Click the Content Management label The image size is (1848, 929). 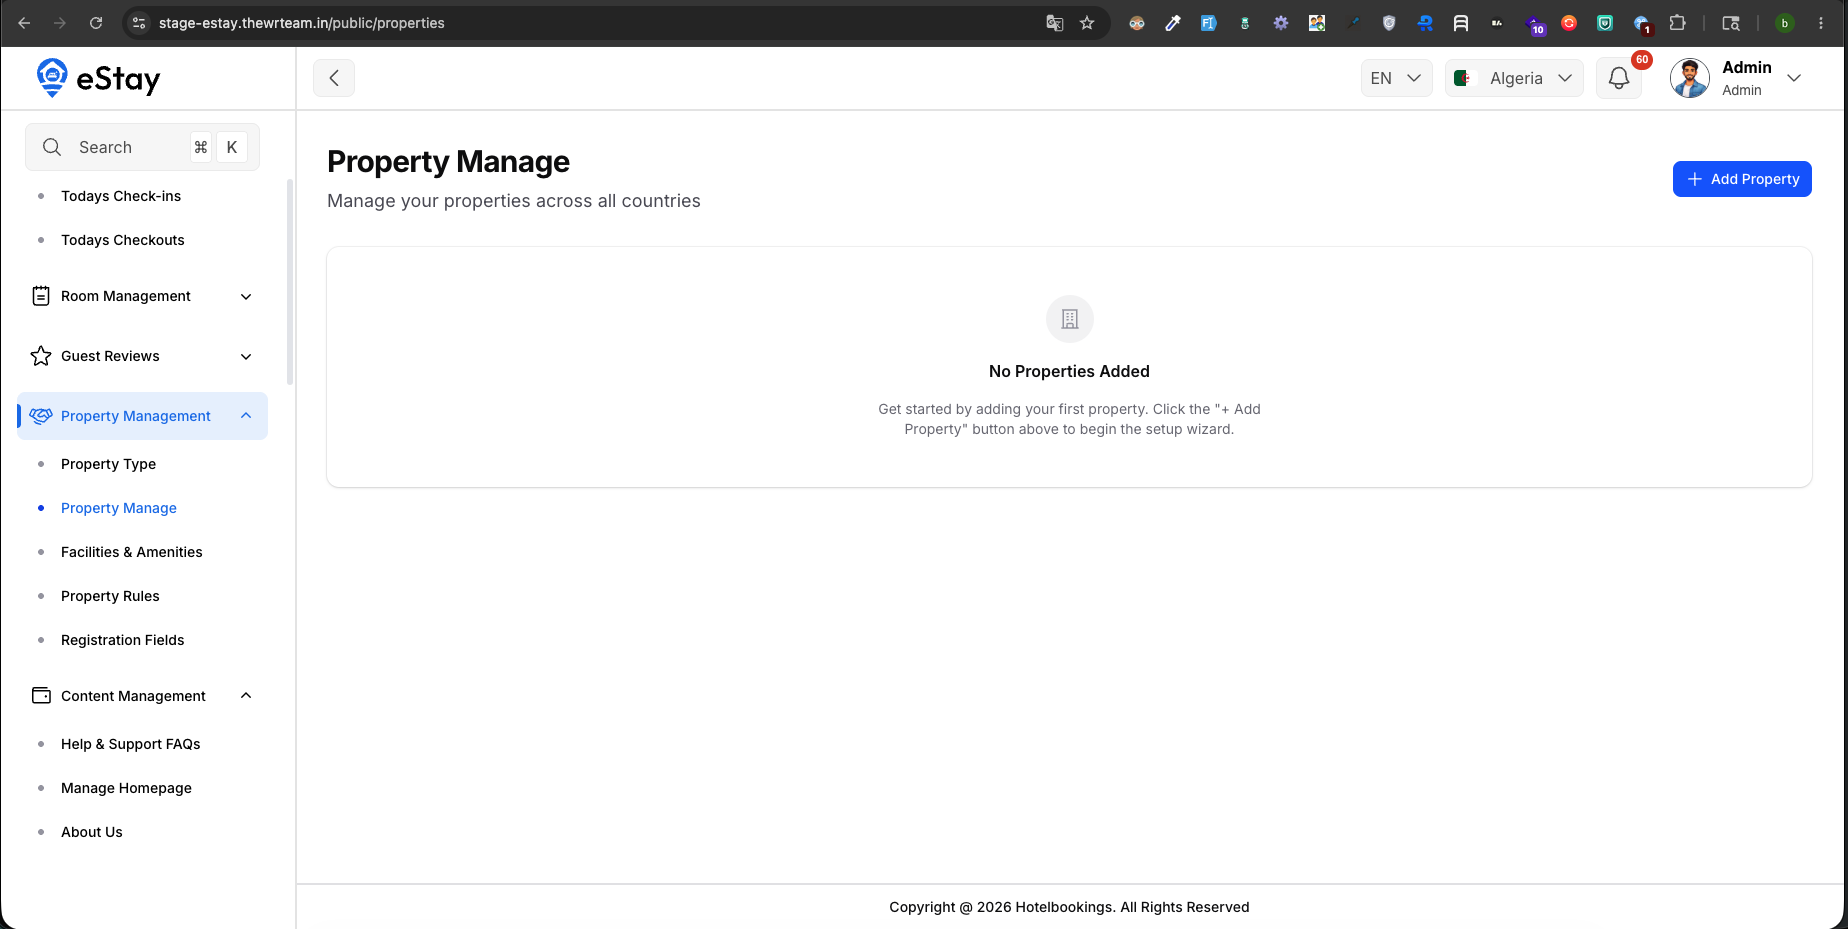pyautogui.click(x=133, y=696)
